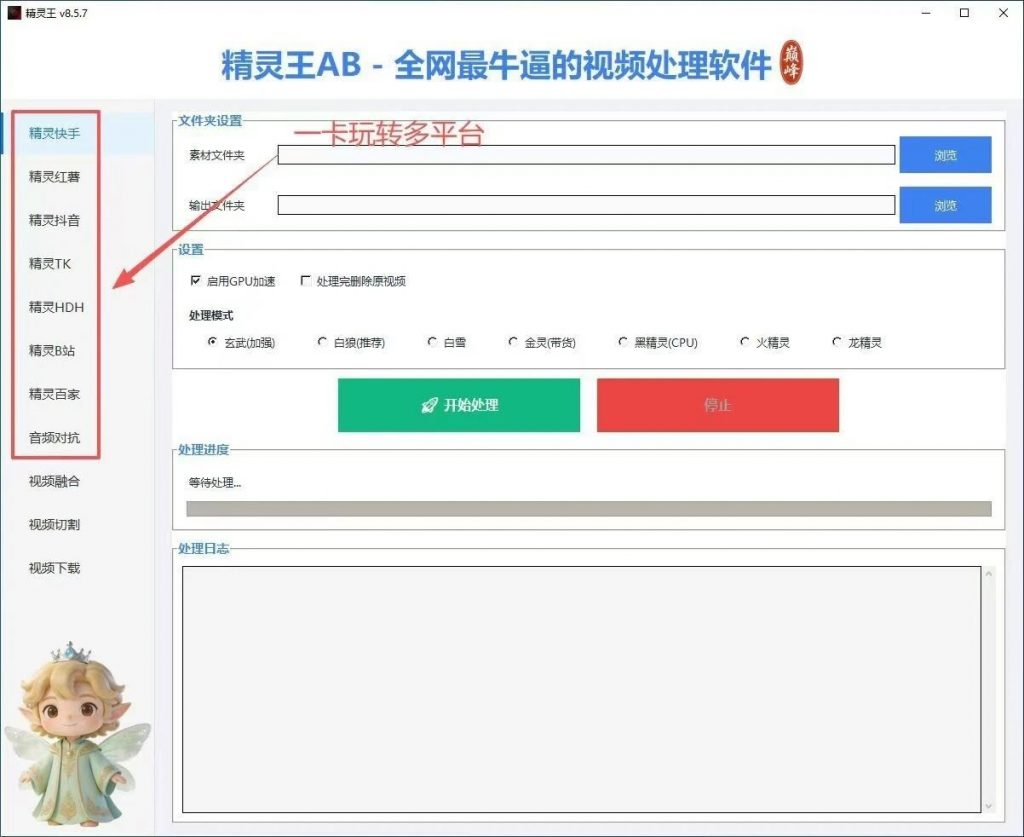
Task: Click the green 开始处理 button
Action: pyautogui.click(x=458, y=405)
